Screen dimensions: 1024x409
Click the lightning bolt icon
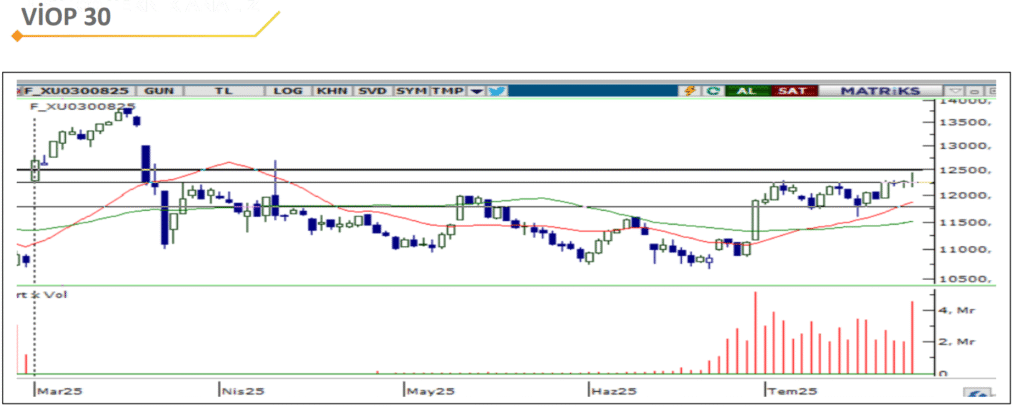(x=690, y=91)
